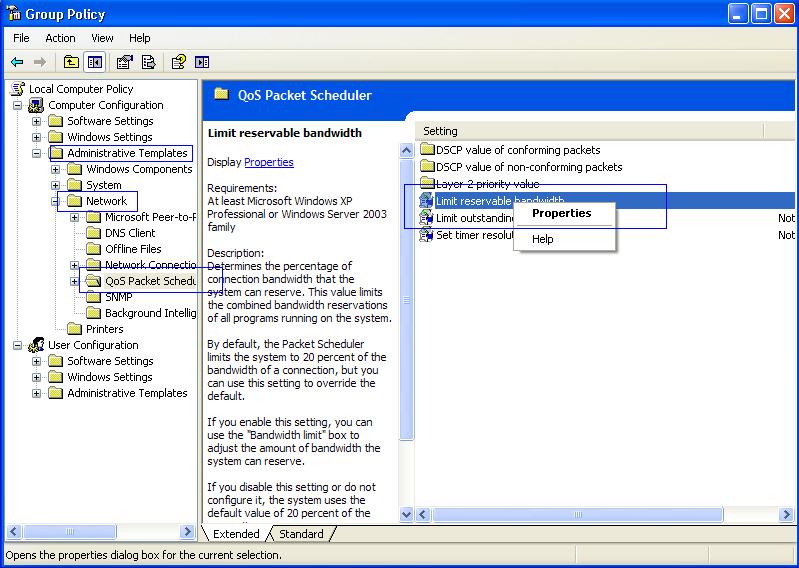Choose Properties from the context menu

point(562,213)
